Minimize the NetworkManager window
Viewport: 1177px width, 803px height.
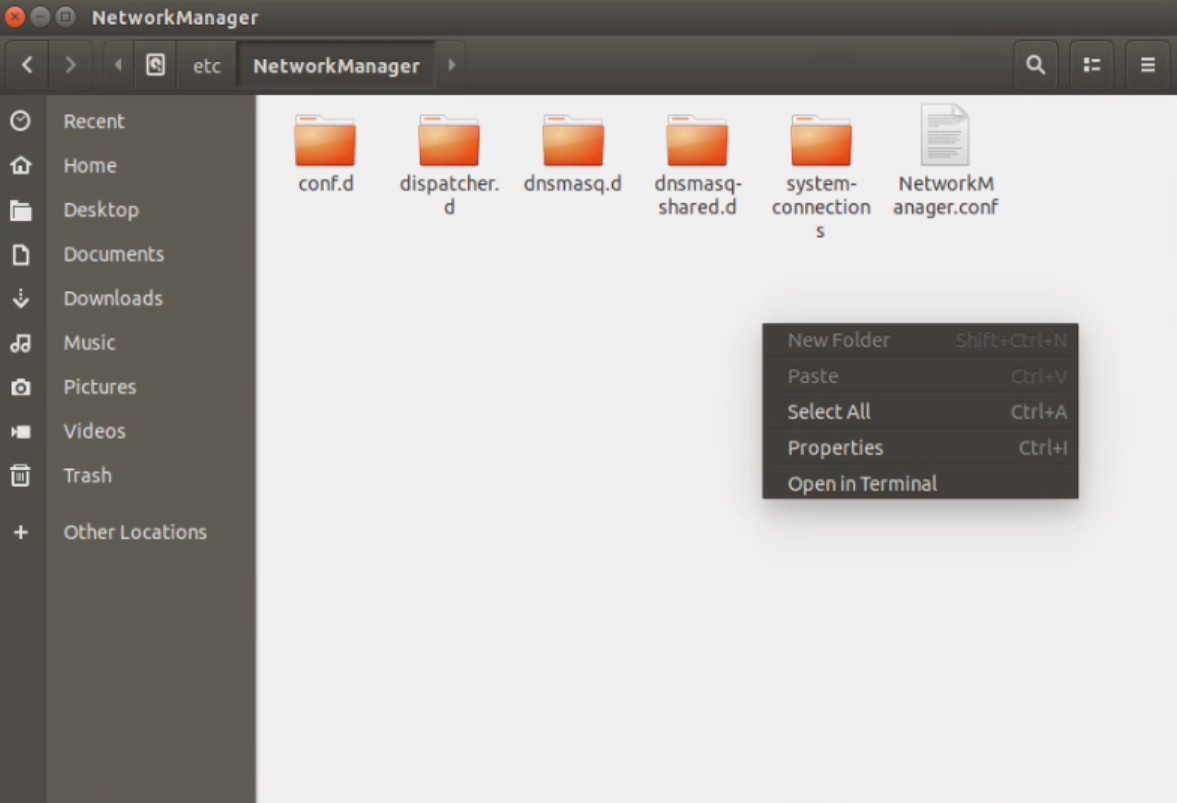[x=41, y=17]
